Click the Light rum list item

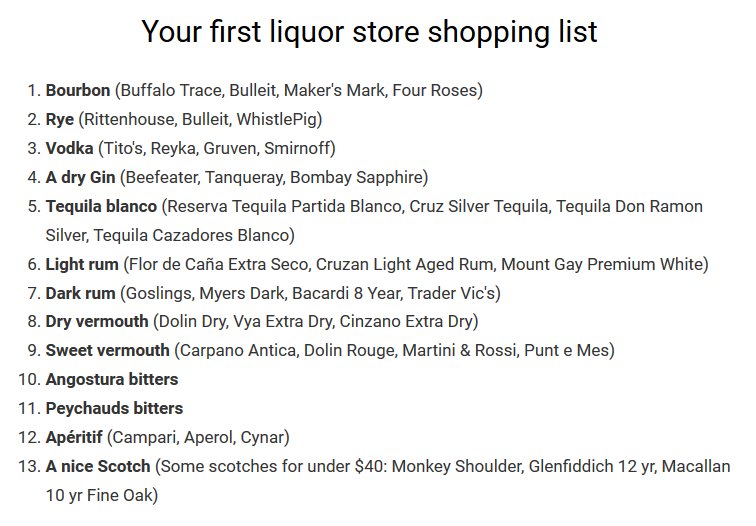coord(82,264)
